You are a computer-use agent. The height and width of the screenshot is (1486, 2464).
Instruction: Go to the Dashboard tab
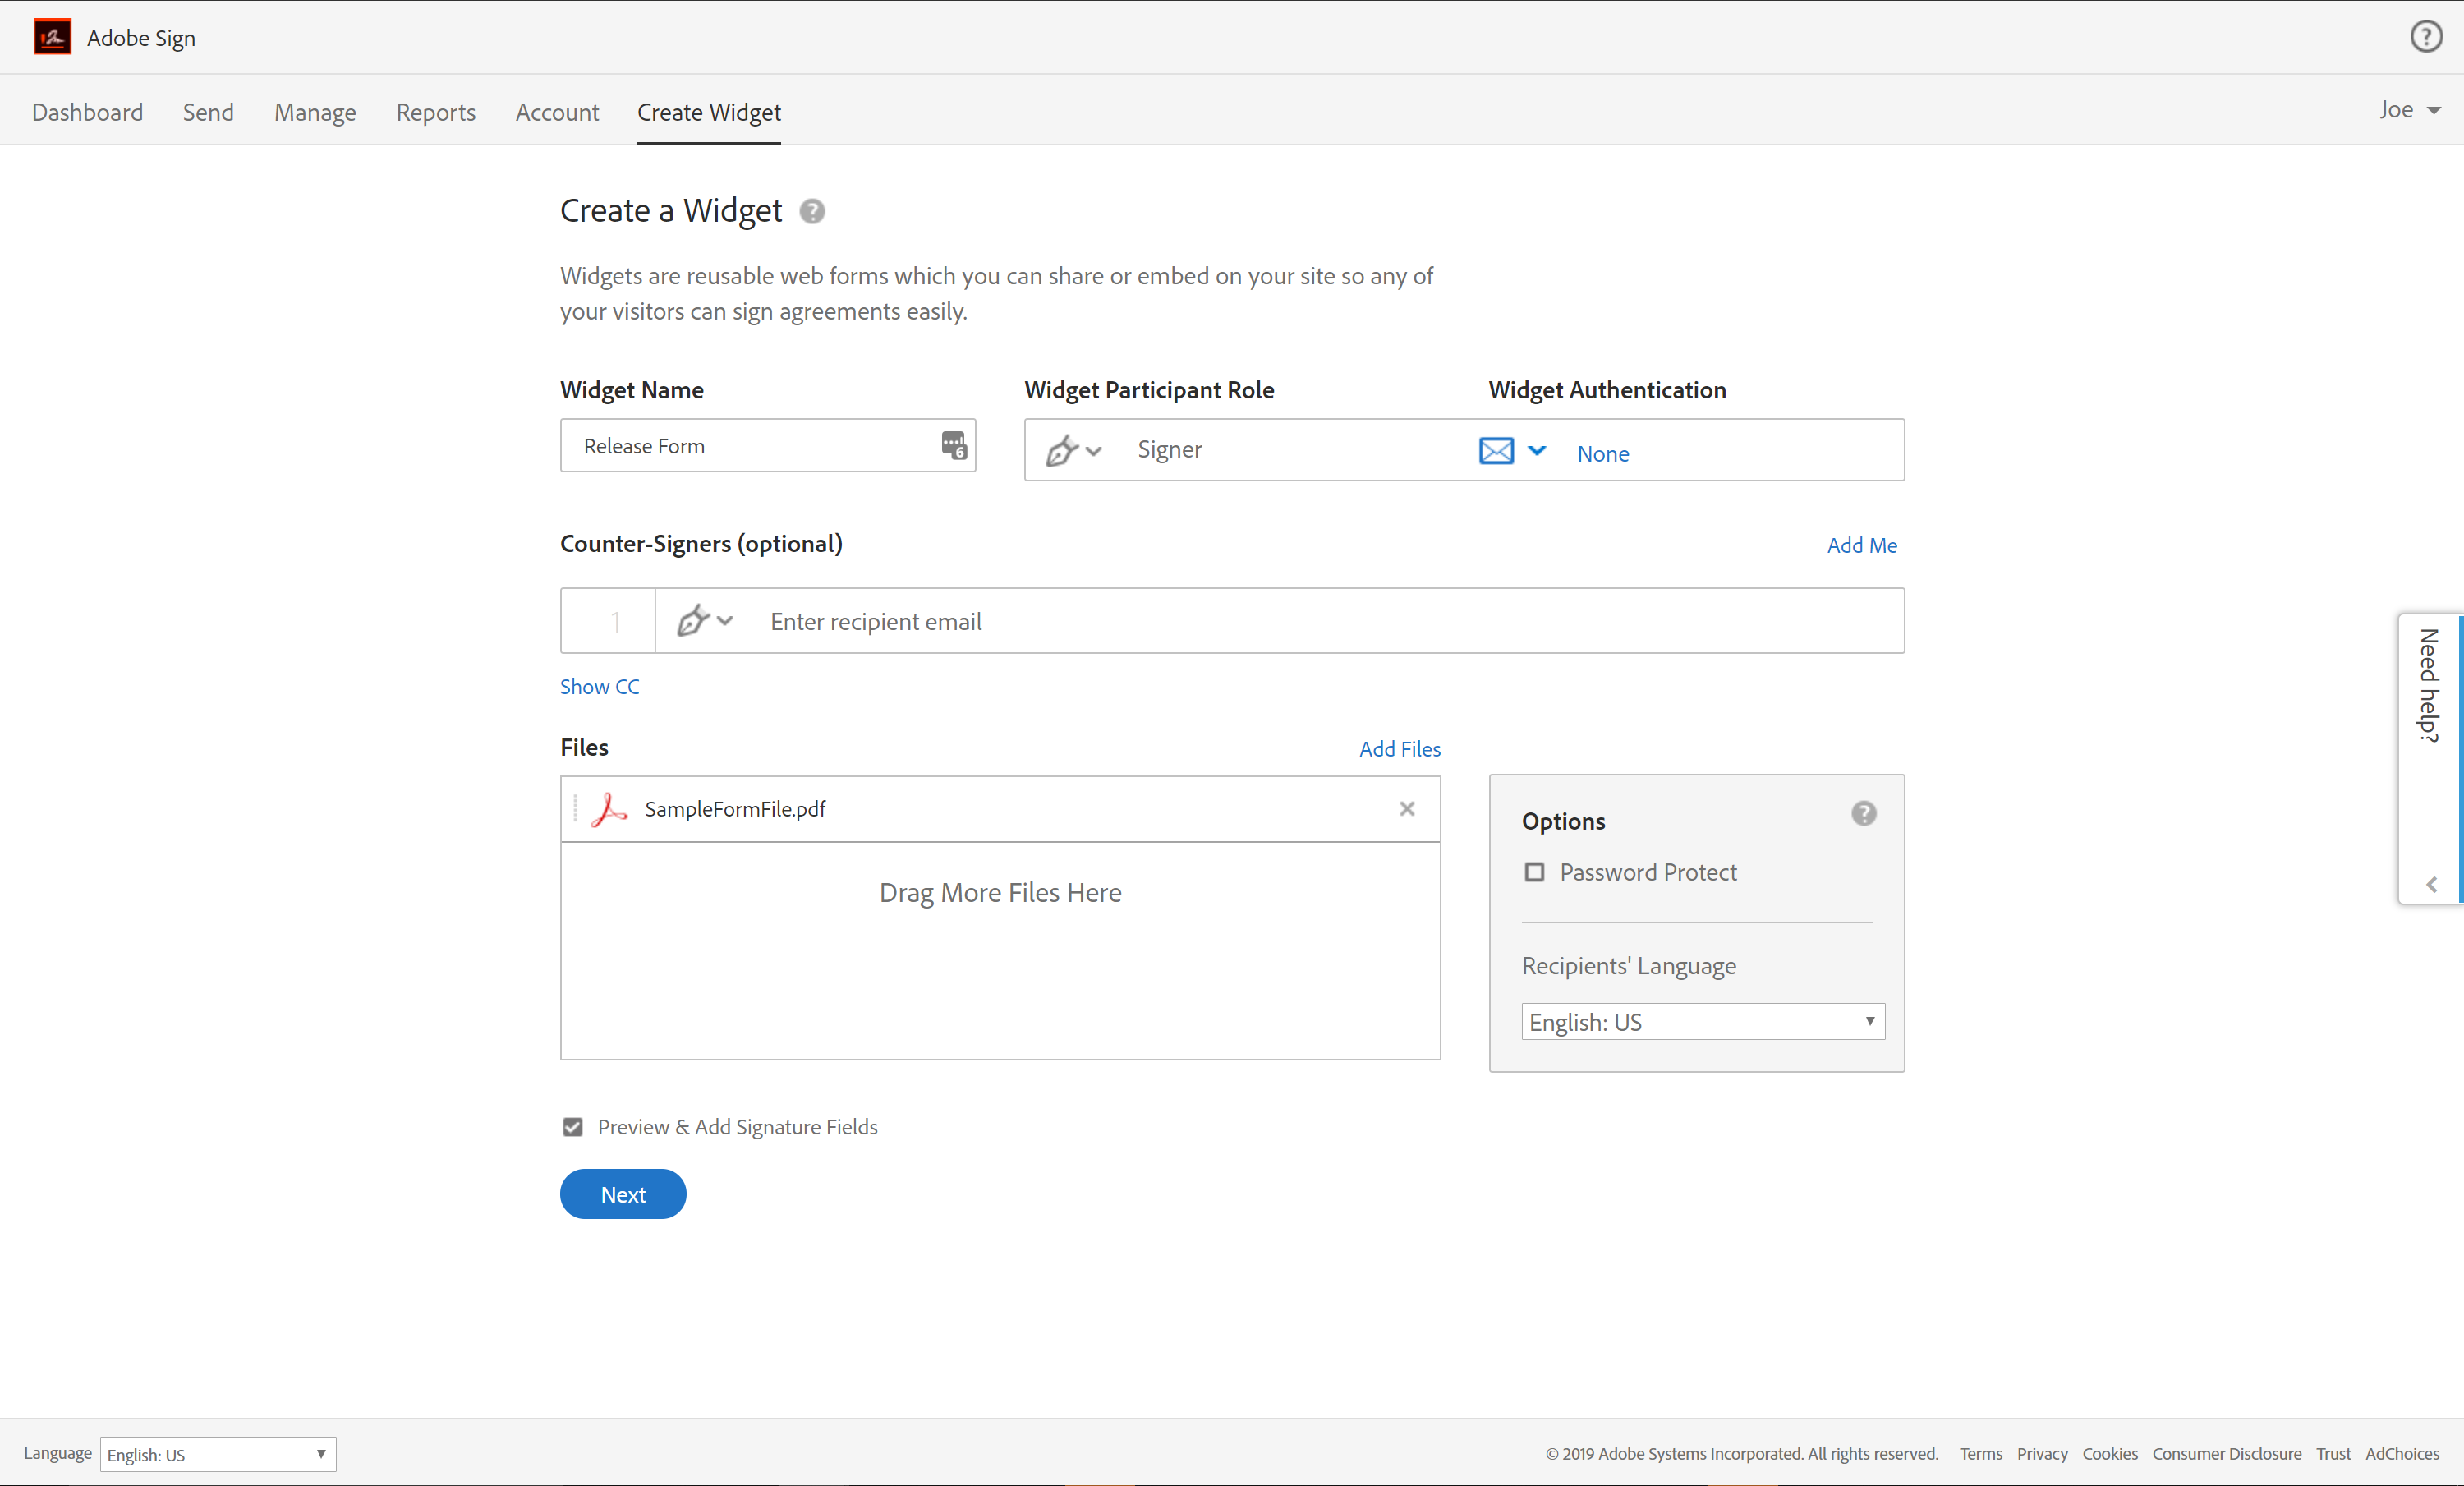(87, 112)
